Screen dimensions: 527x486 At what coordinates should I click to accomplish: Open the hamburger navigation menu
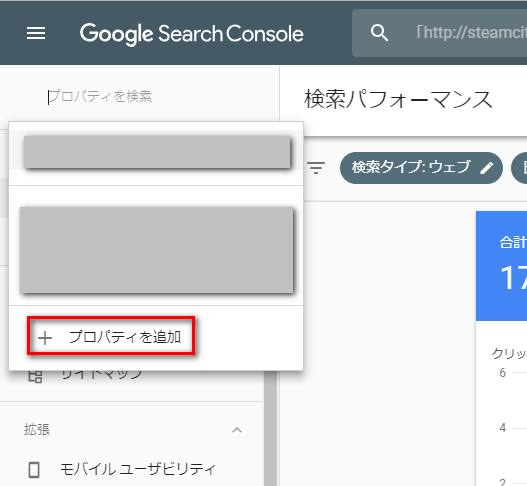tap(36, 33)
